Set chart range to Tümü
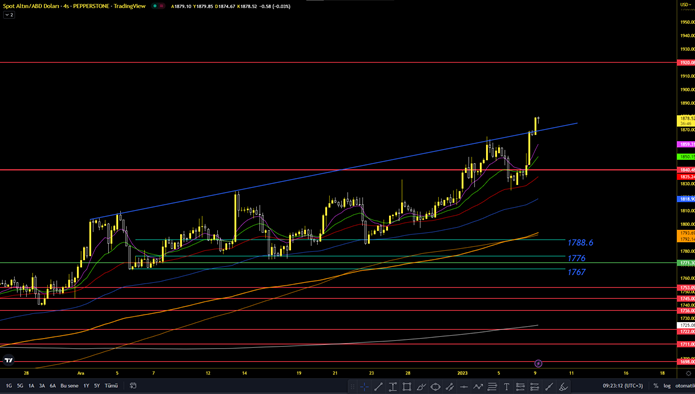This screenshot has width=695, height=394. click(x=111, y=386)
